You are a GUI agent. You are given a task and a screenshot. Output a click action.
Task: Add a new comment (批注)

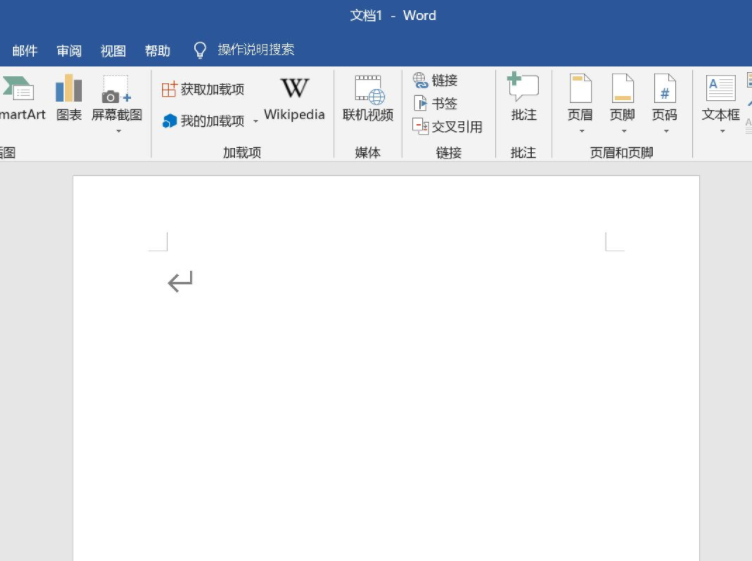point(523,98)
